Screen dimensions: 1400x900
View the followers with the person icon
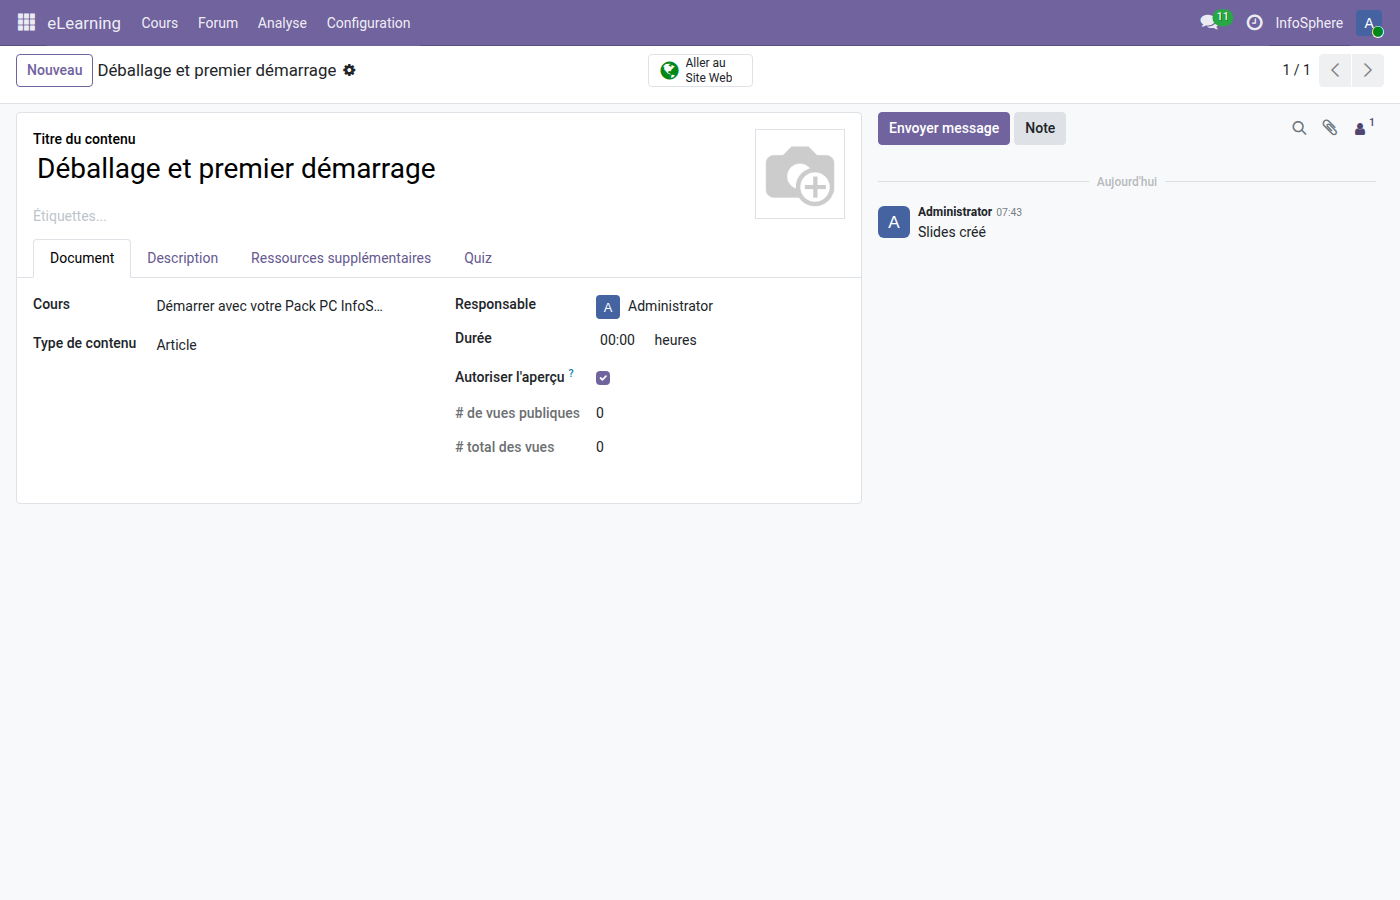pyautogui.click(x=1360, y=128)
